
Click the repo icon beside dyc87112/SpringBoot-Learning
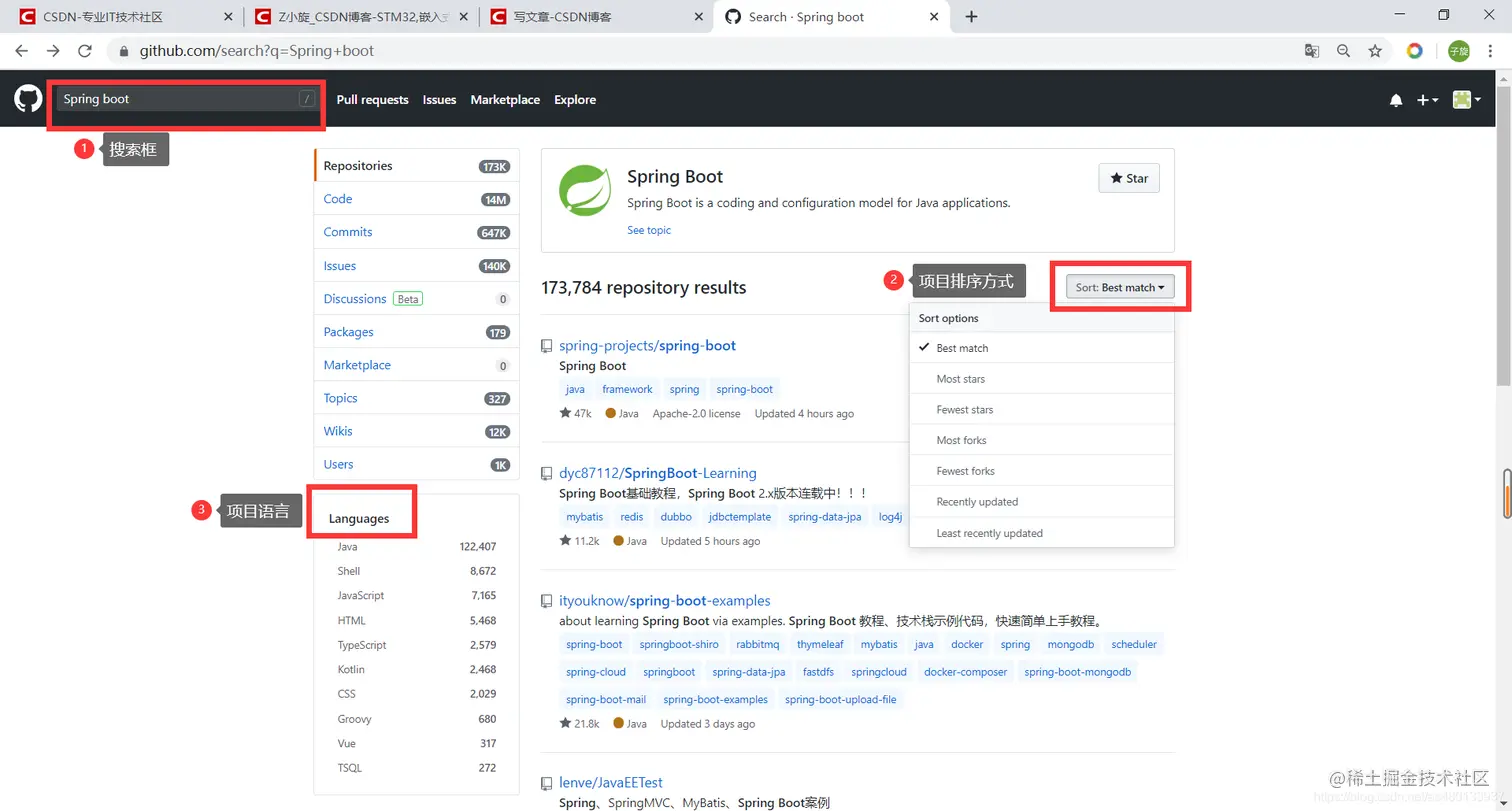tap(546, 473)
